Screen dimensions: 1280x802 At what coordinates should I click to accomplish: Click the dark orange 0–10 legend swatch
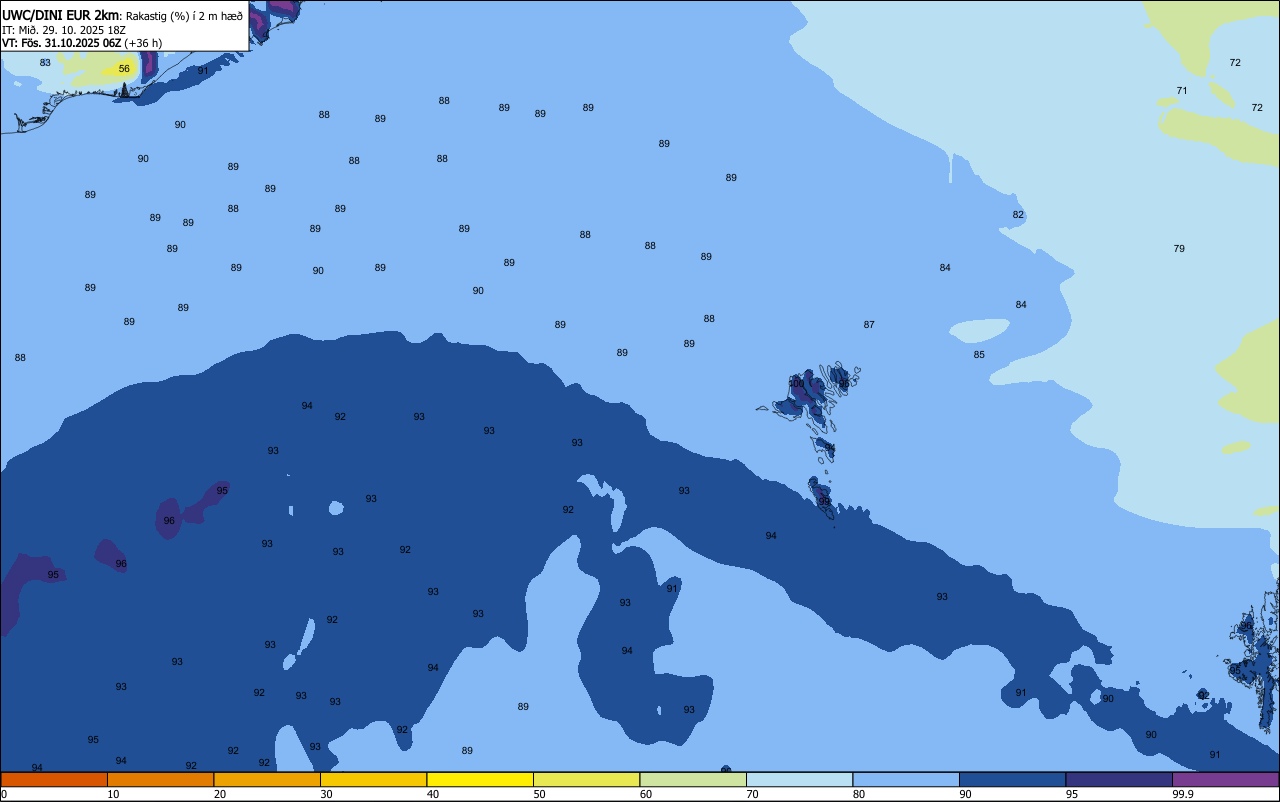54,779
